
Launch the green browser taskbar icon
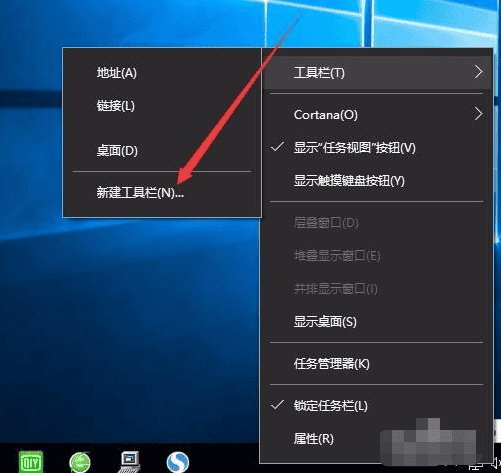pos(80,463)
